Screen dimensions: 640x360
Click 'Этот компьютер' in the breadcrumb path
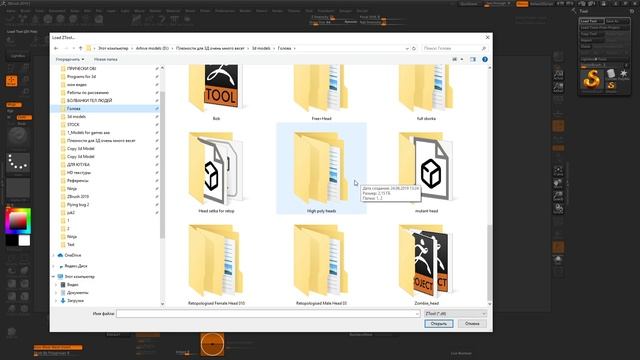pos(113,48)
